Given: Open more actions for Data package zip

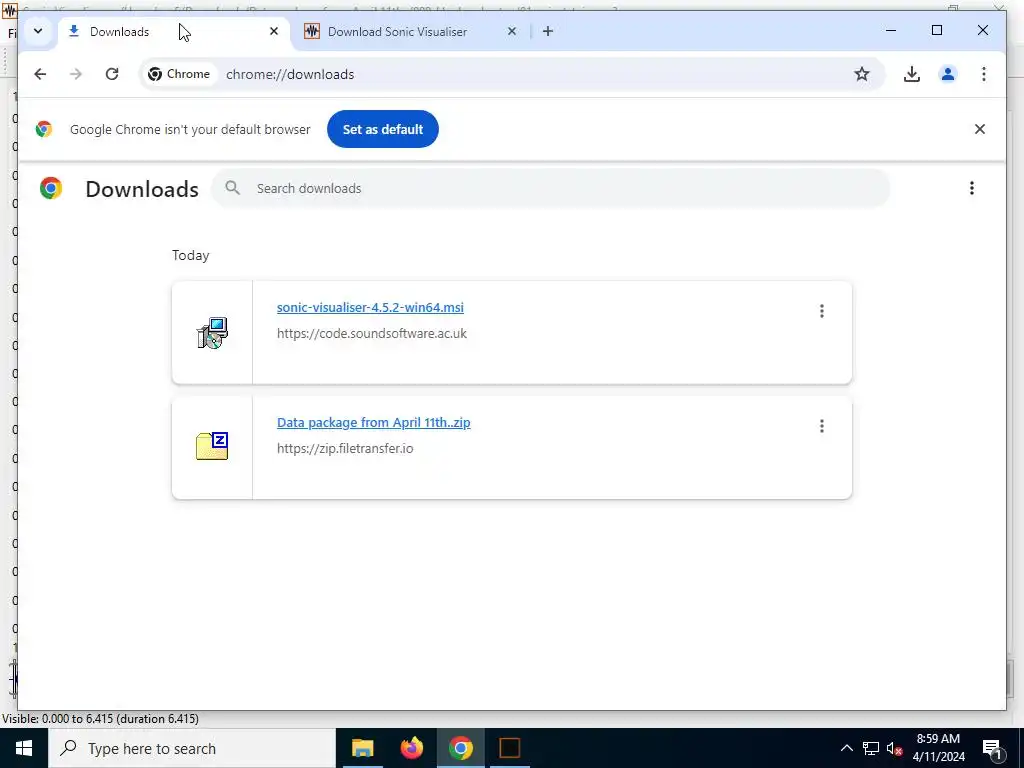Looking at the screenshot, I should point(822,426).
